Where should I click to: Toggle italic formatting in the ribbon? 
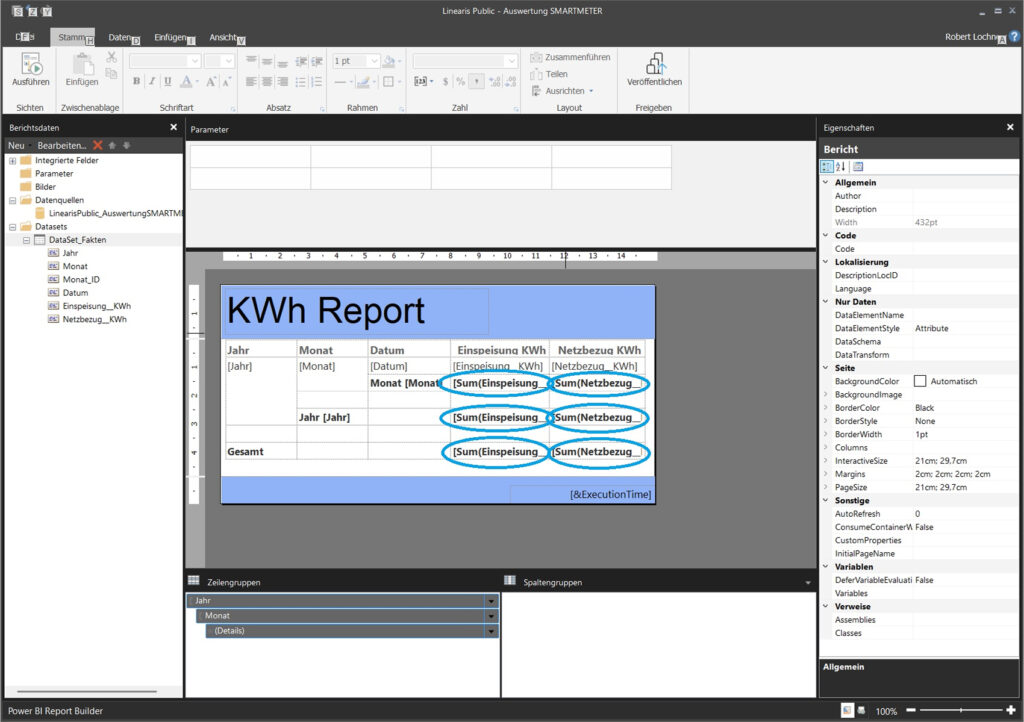coord(152,82)
